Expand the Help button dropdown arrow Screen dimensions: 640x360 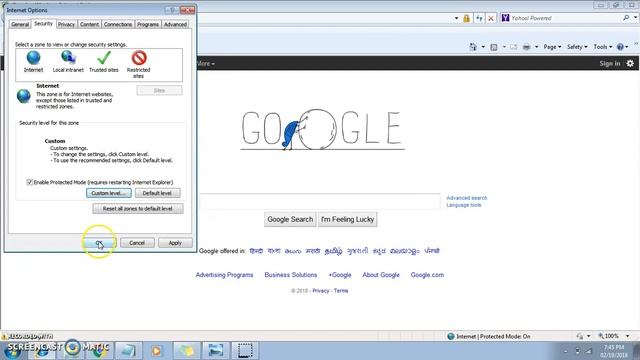(x=627, y=47)
